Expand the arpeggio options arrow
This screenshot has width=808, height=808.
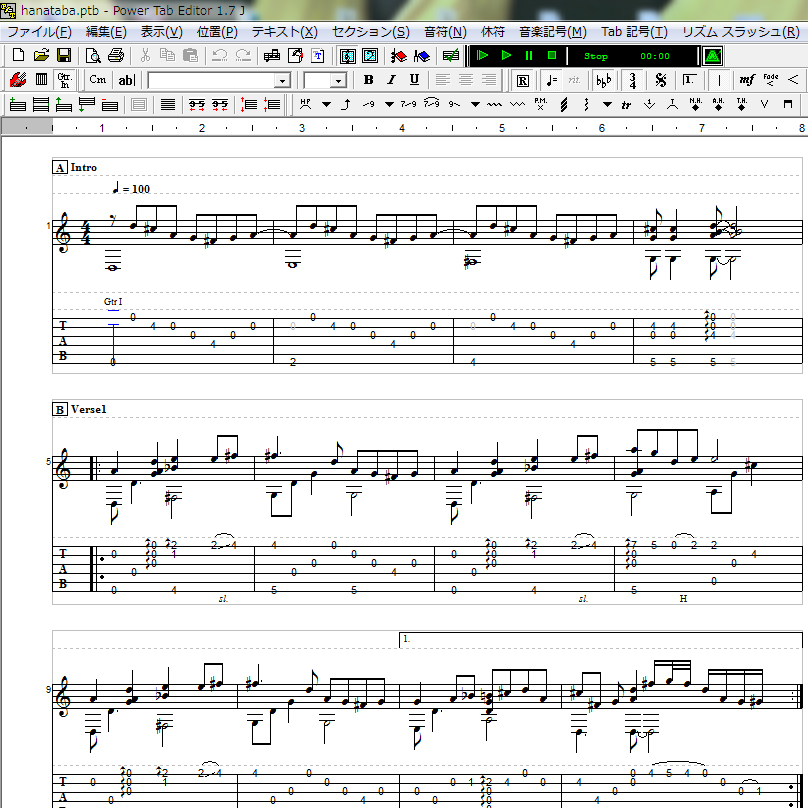point(608,105)
